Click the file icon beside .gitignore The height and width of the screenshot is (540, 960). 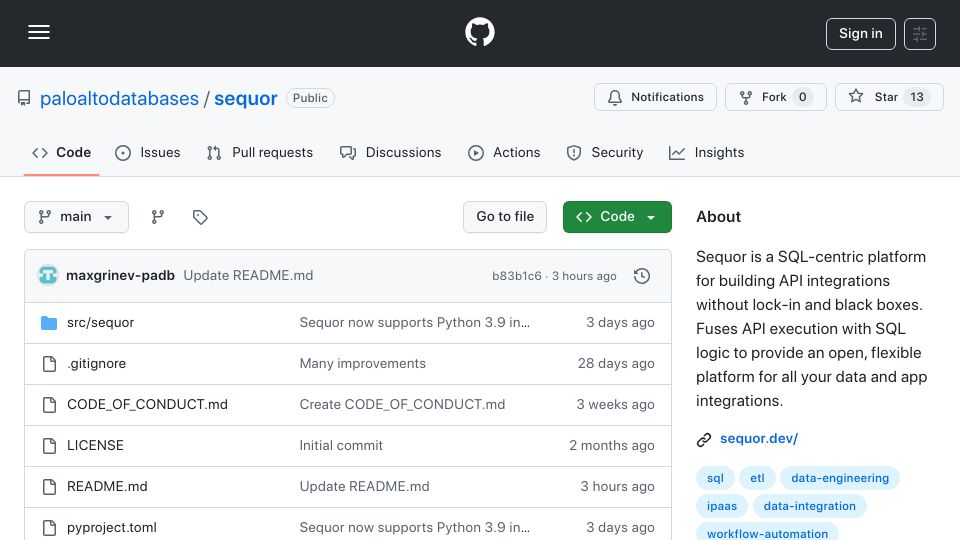(x=49, y=364)
